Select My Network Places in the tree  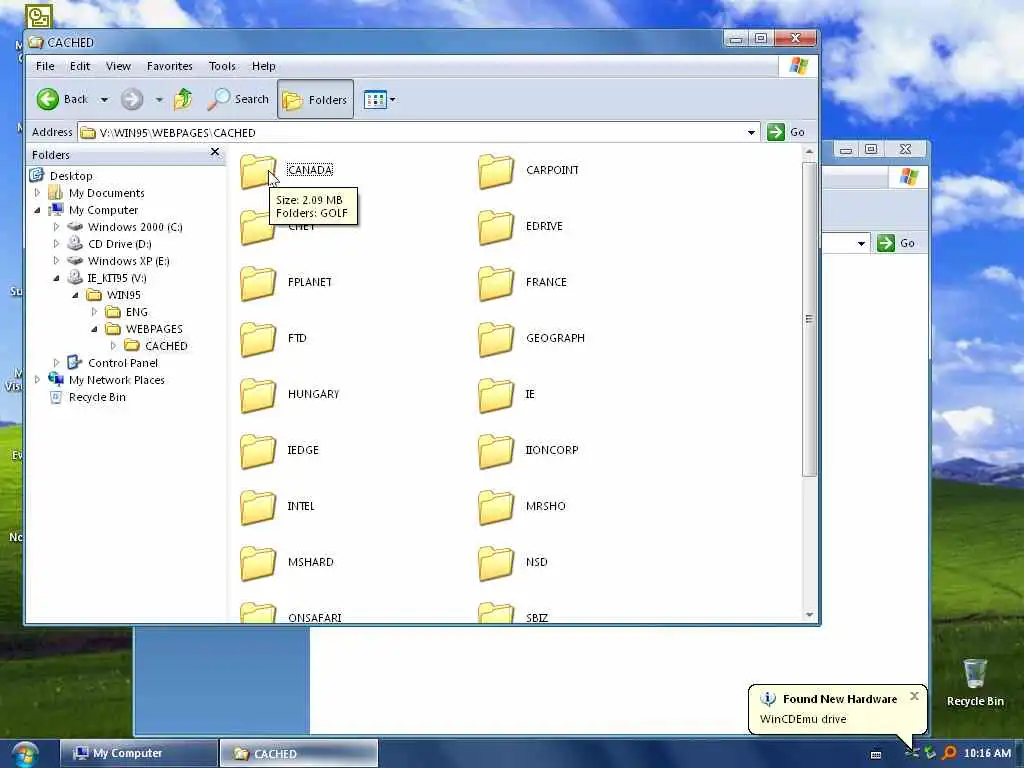[x=117, y=379]
